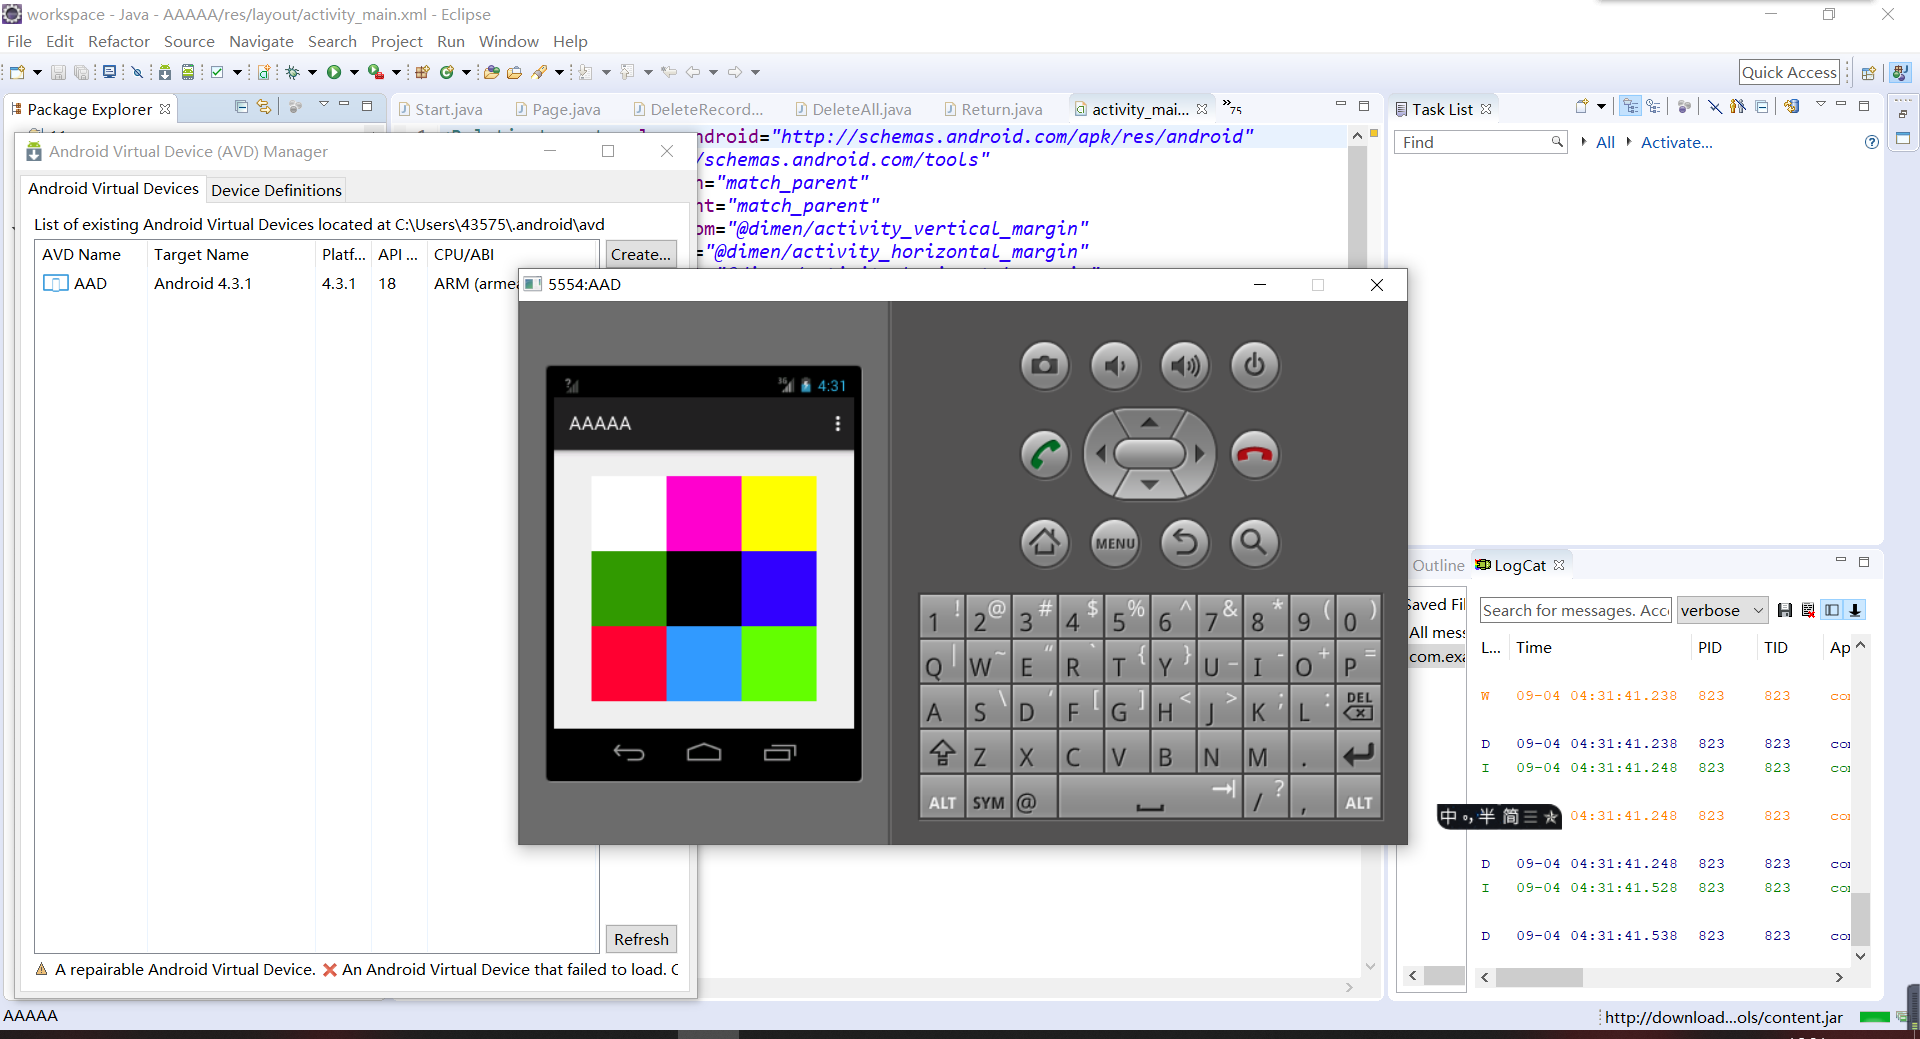
Task: Open the verbose log level dropdown
Action: pos(1722,610)
